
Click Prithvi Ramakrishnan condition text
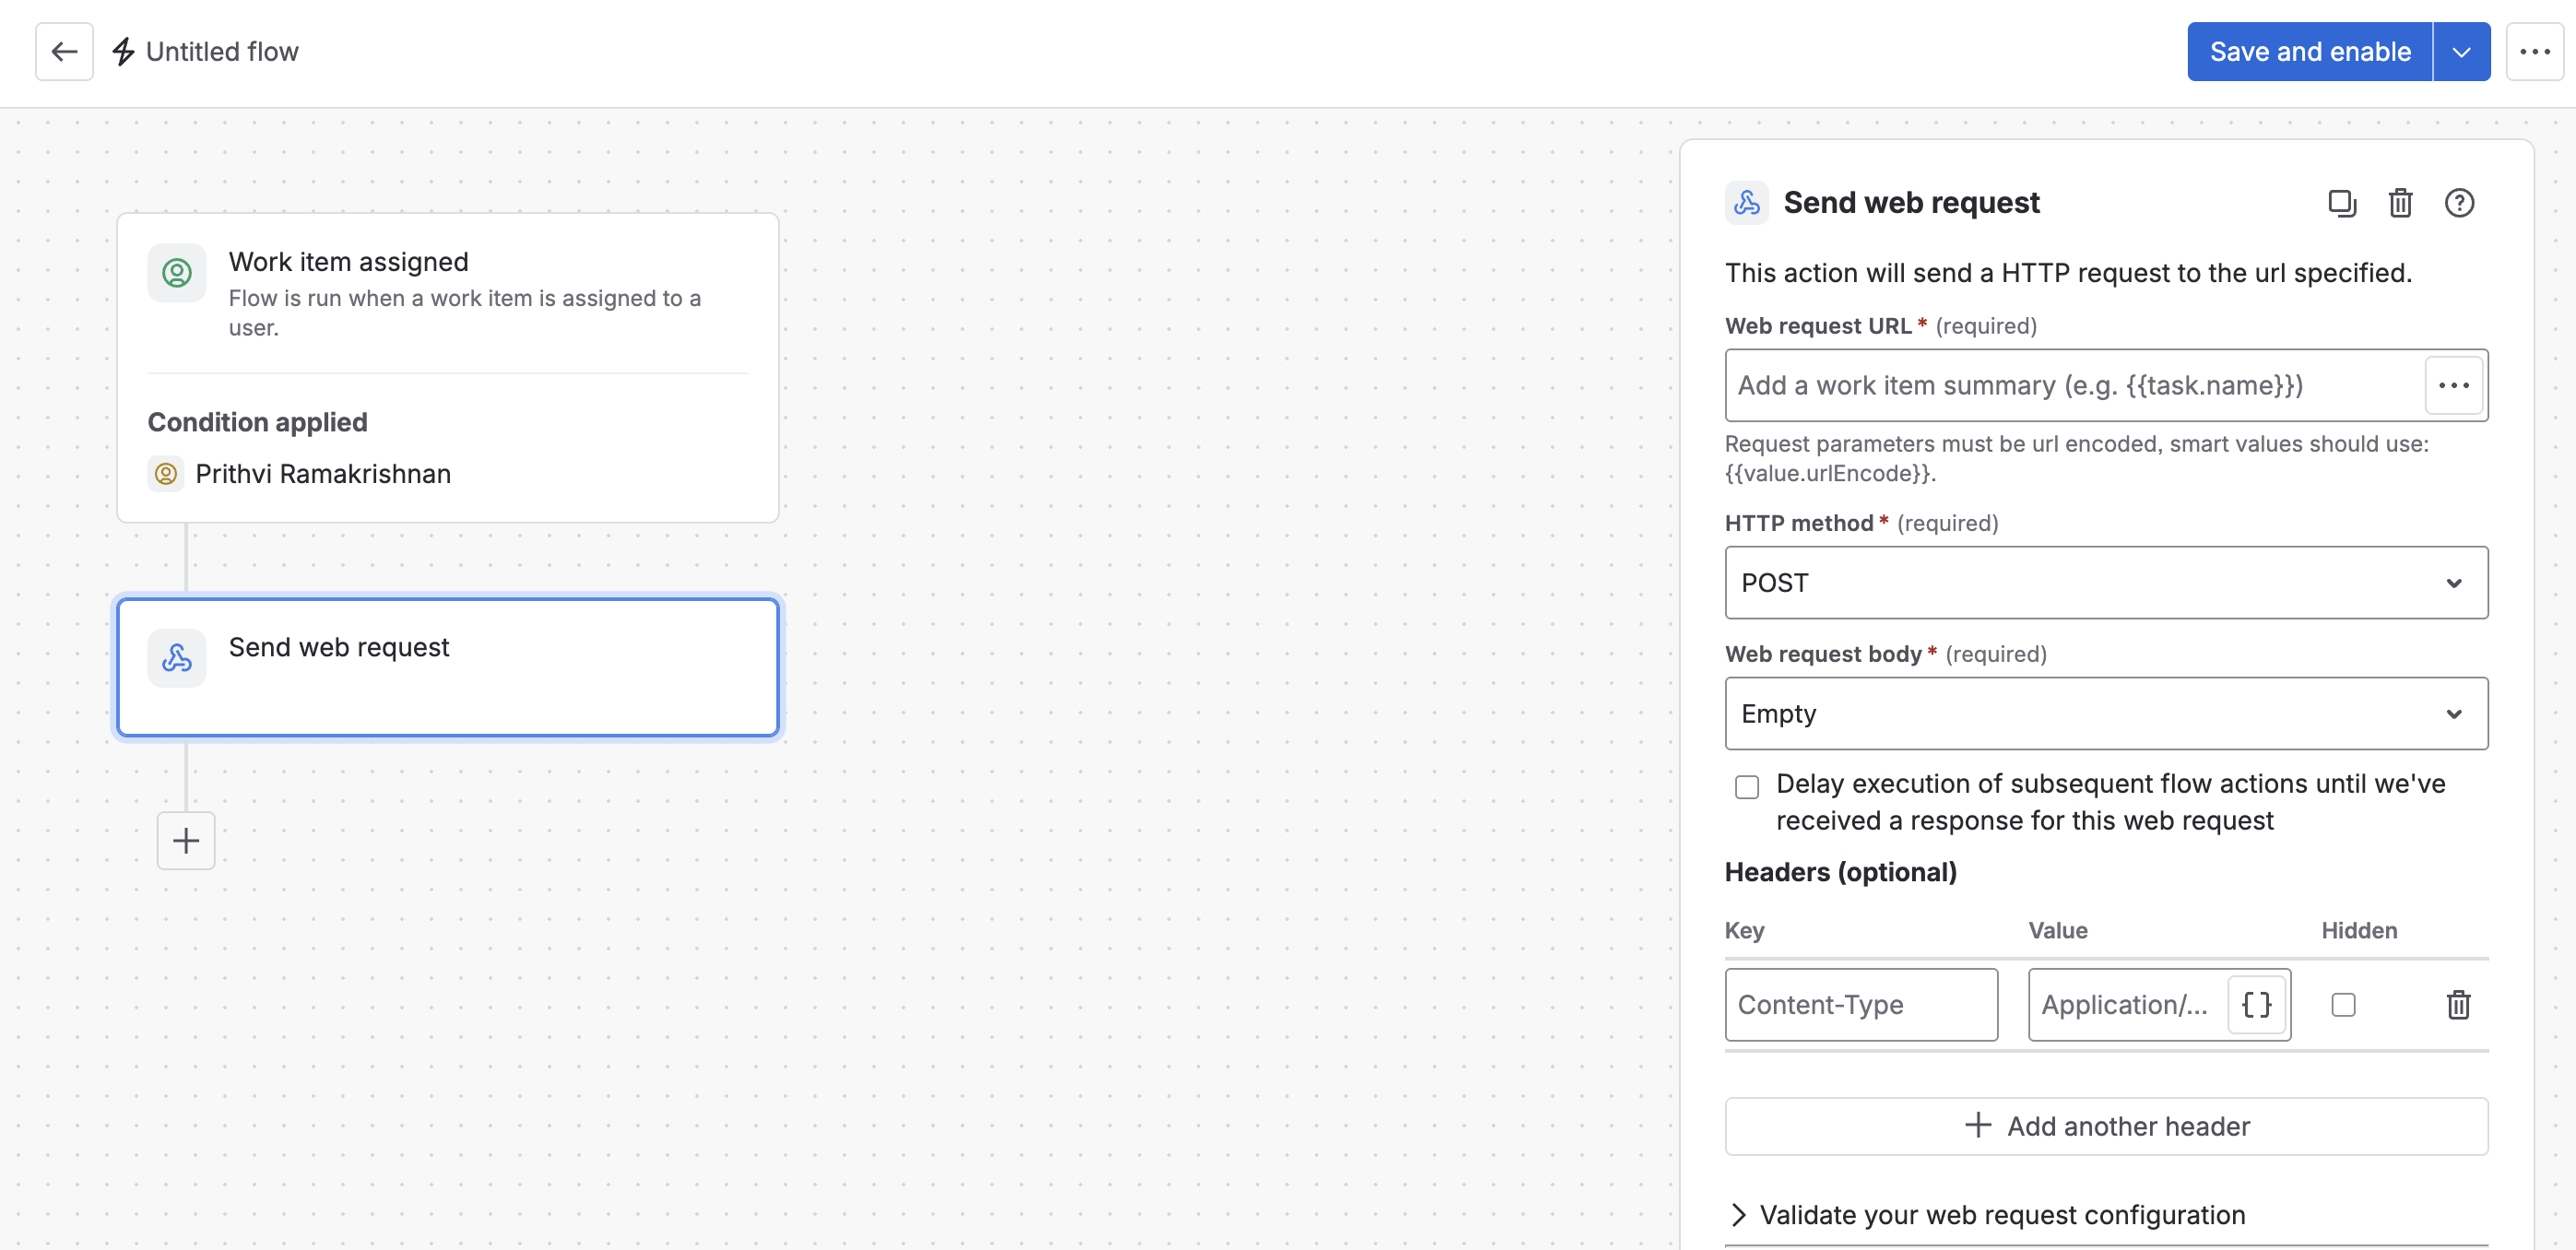tap(323, 473)
